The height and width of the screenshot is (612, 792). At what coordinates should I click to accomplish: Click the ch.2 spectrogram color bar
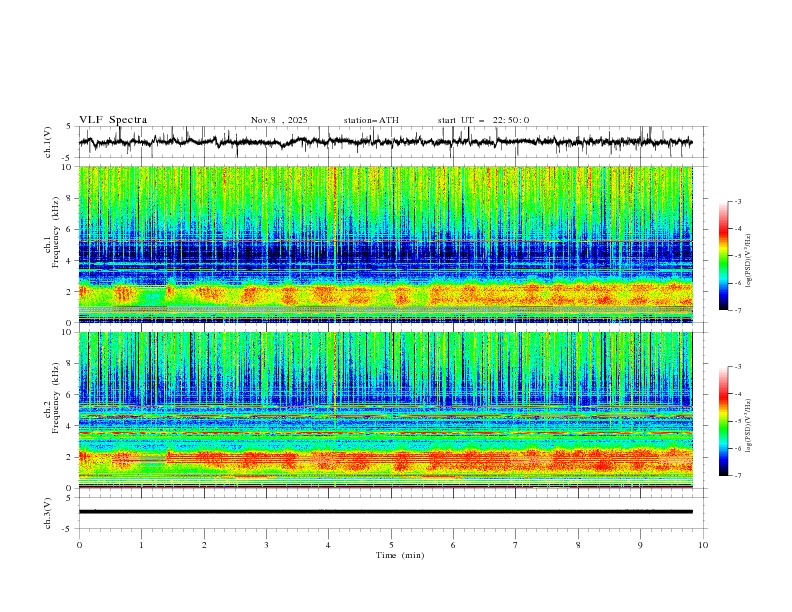pyautogui.click(x=723, y=421)
